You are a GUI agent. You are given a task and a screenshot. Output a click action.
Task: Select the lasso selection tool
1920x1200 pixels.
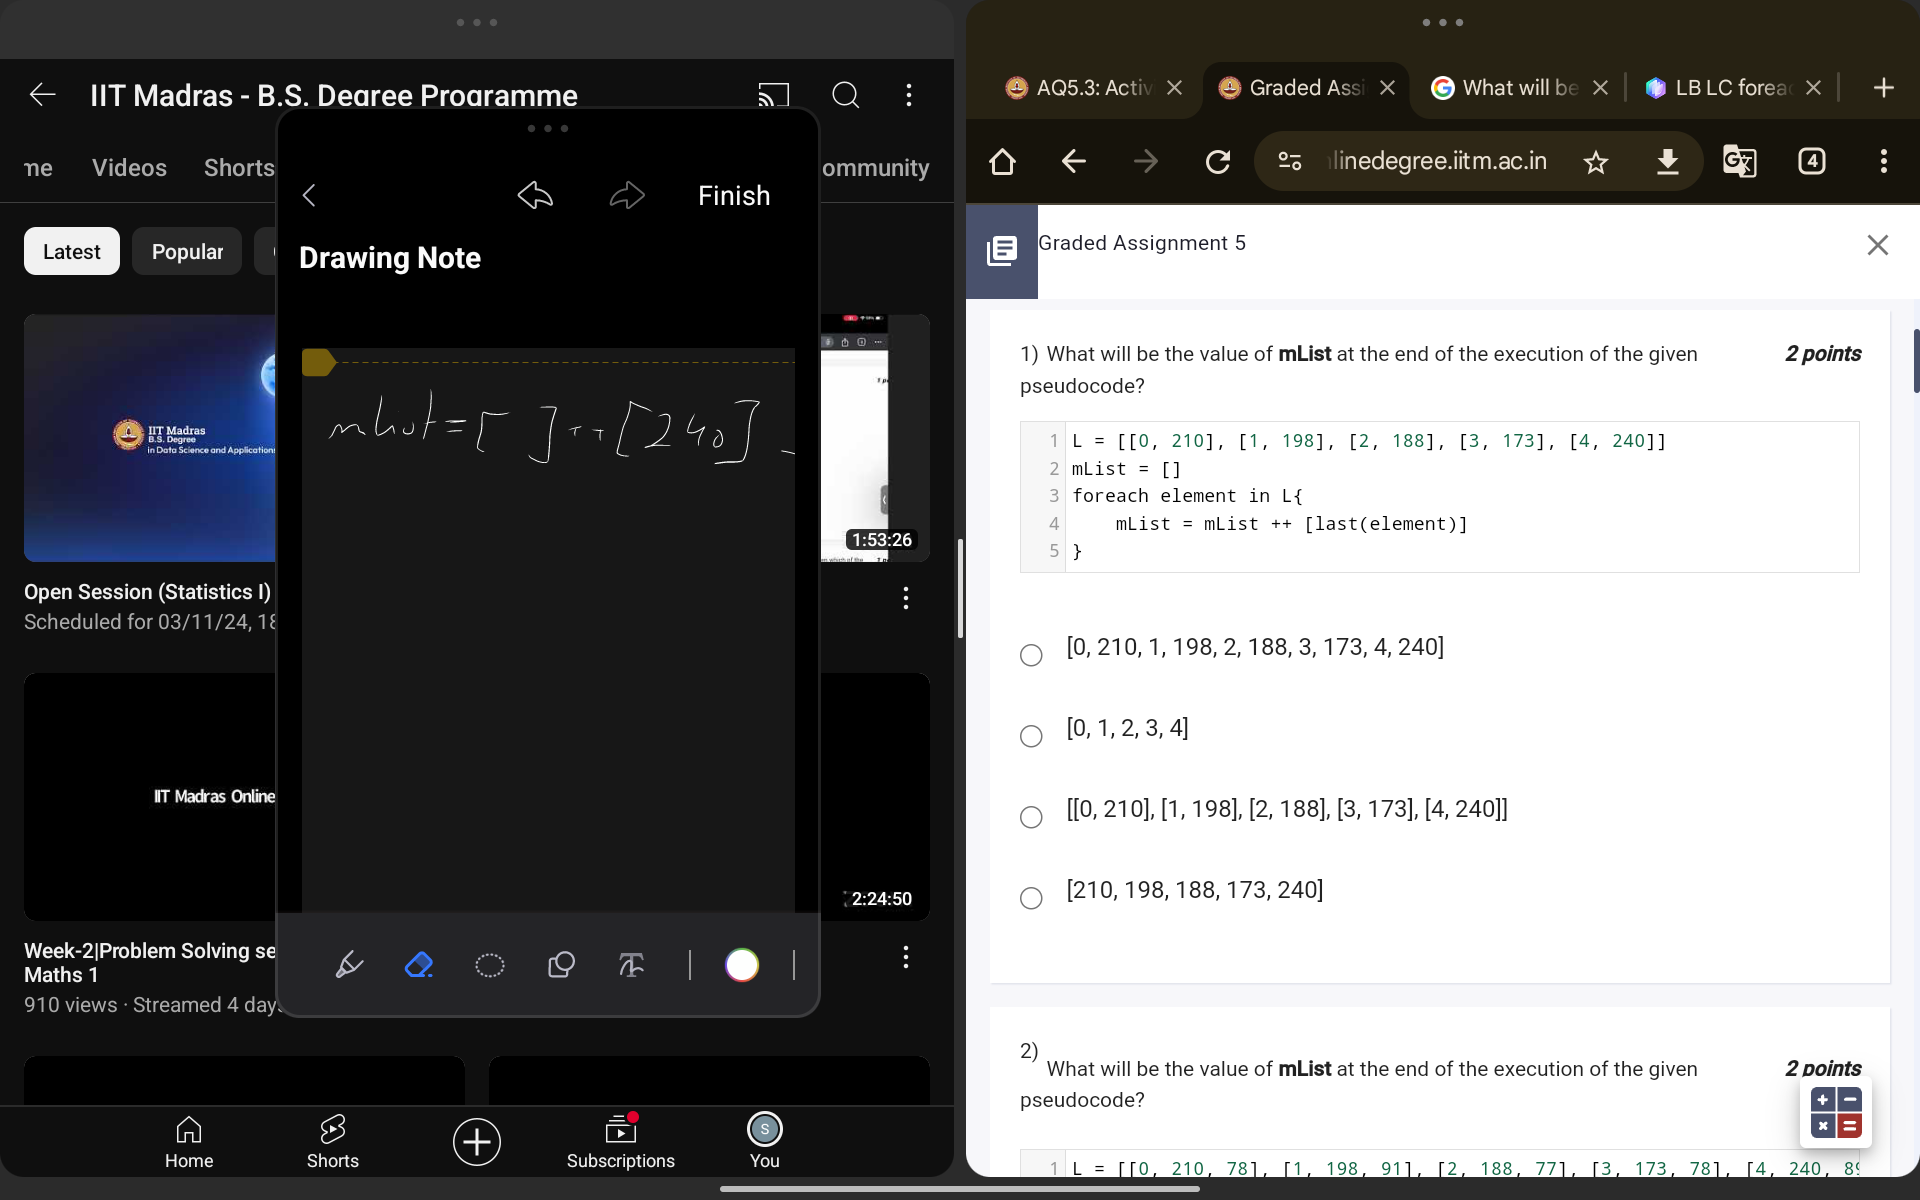488,965
